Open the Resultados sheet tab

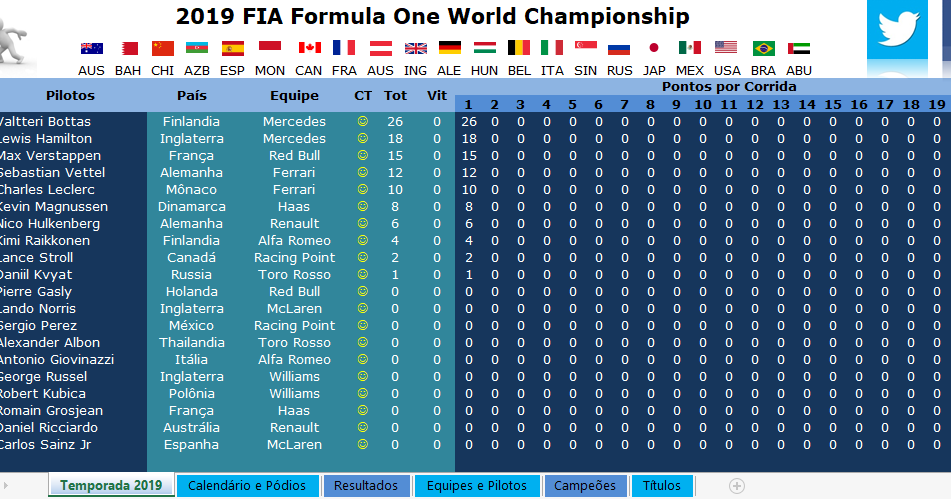pos(366,486)
